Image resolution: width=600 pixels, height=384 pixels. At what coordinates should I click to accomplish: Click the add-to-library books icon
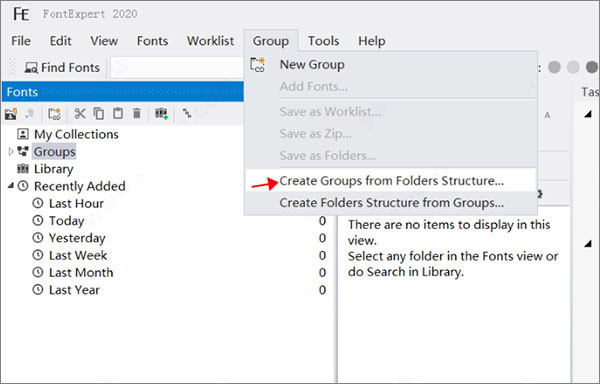161,114
